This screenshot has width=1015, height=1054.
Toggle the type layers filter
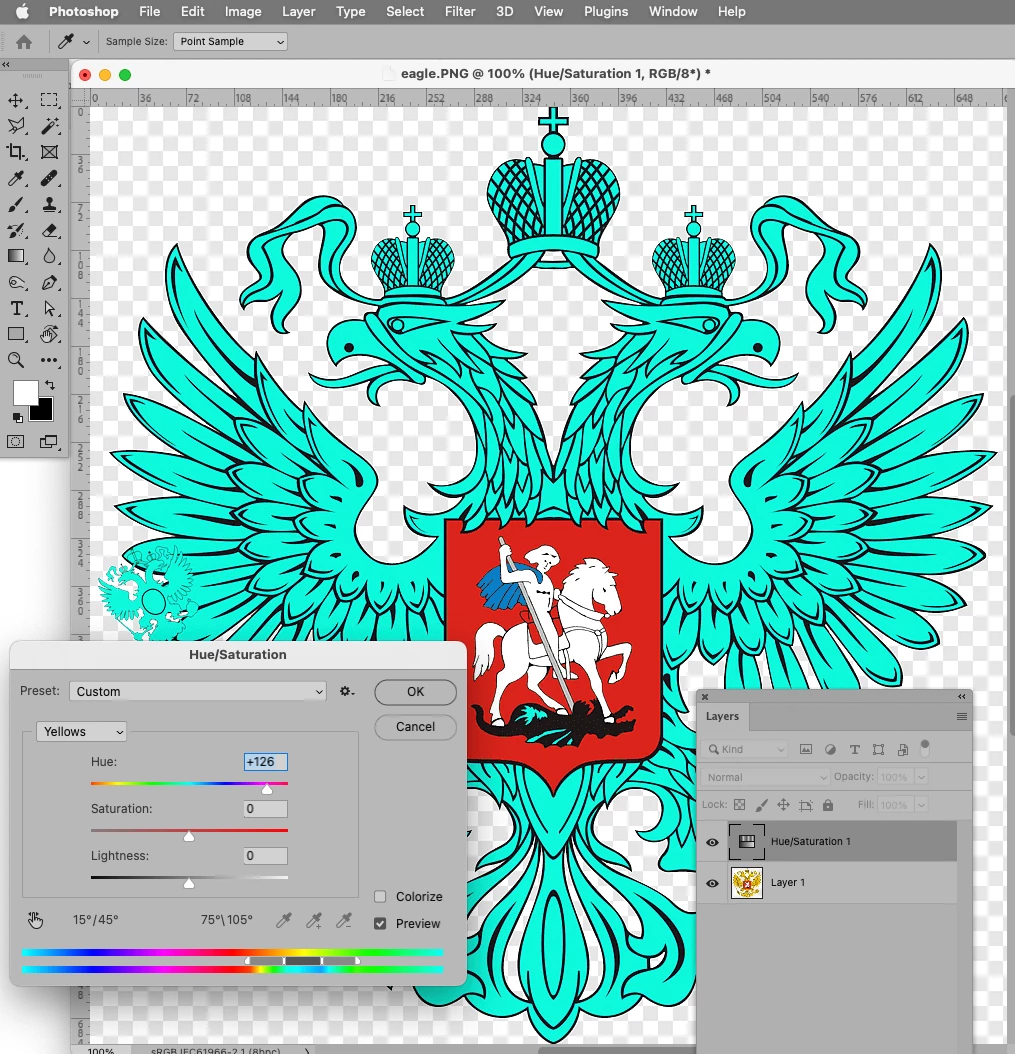pyautogui.click(x=854, y=749)
